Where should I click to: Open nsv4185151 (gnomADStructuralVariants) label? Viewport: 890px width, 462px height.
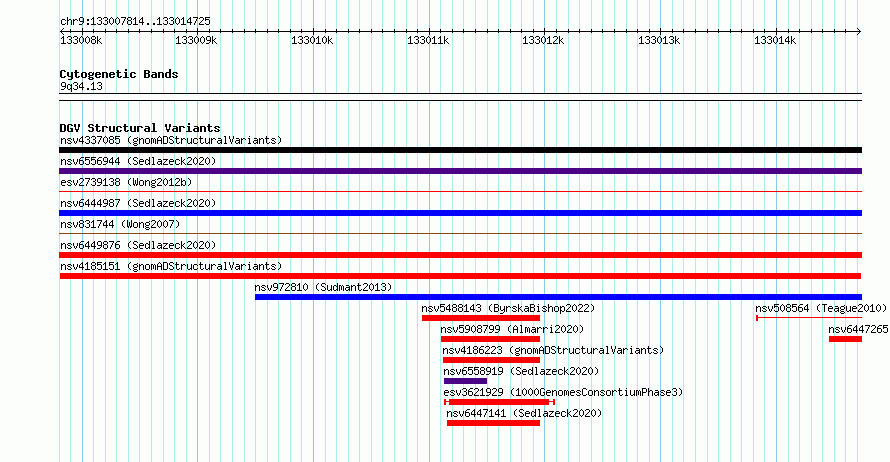click(171, 266)
